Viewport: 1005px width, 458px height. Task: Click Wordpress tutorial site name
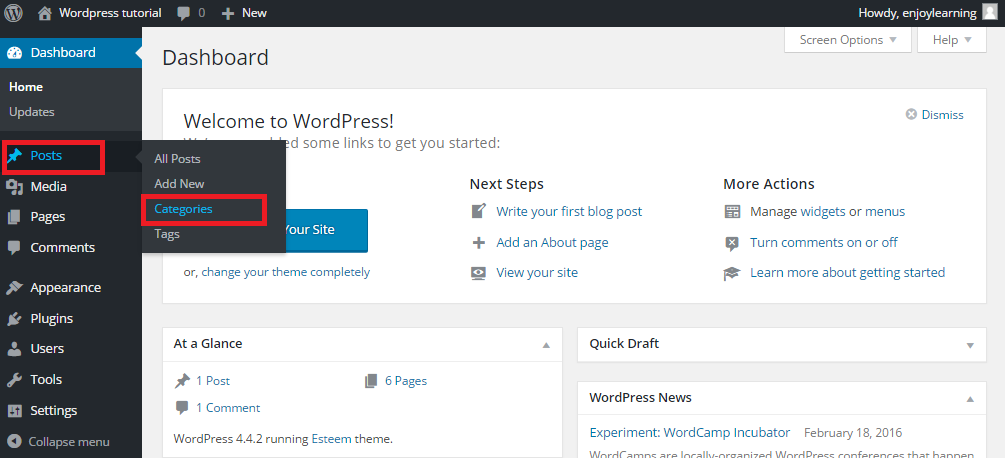point(110,13)
